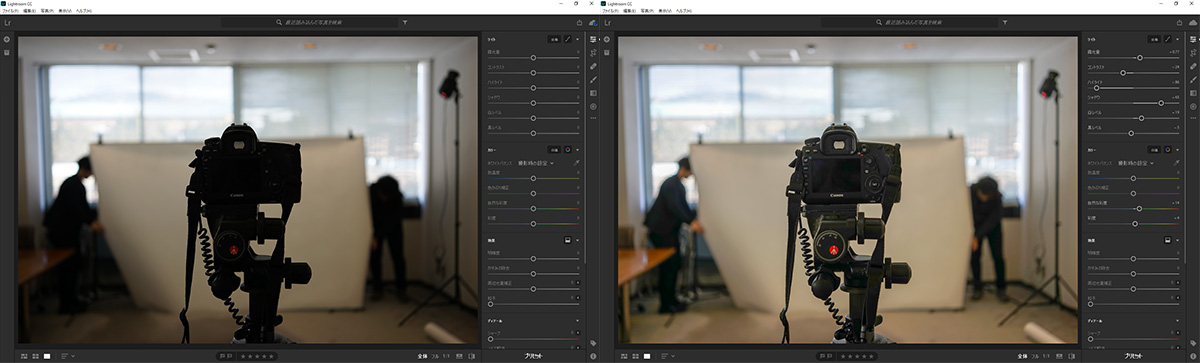Collapse the ライト panel header in the right window
This screenshot has height=363, width=1200.
[x=1093, y=39]
